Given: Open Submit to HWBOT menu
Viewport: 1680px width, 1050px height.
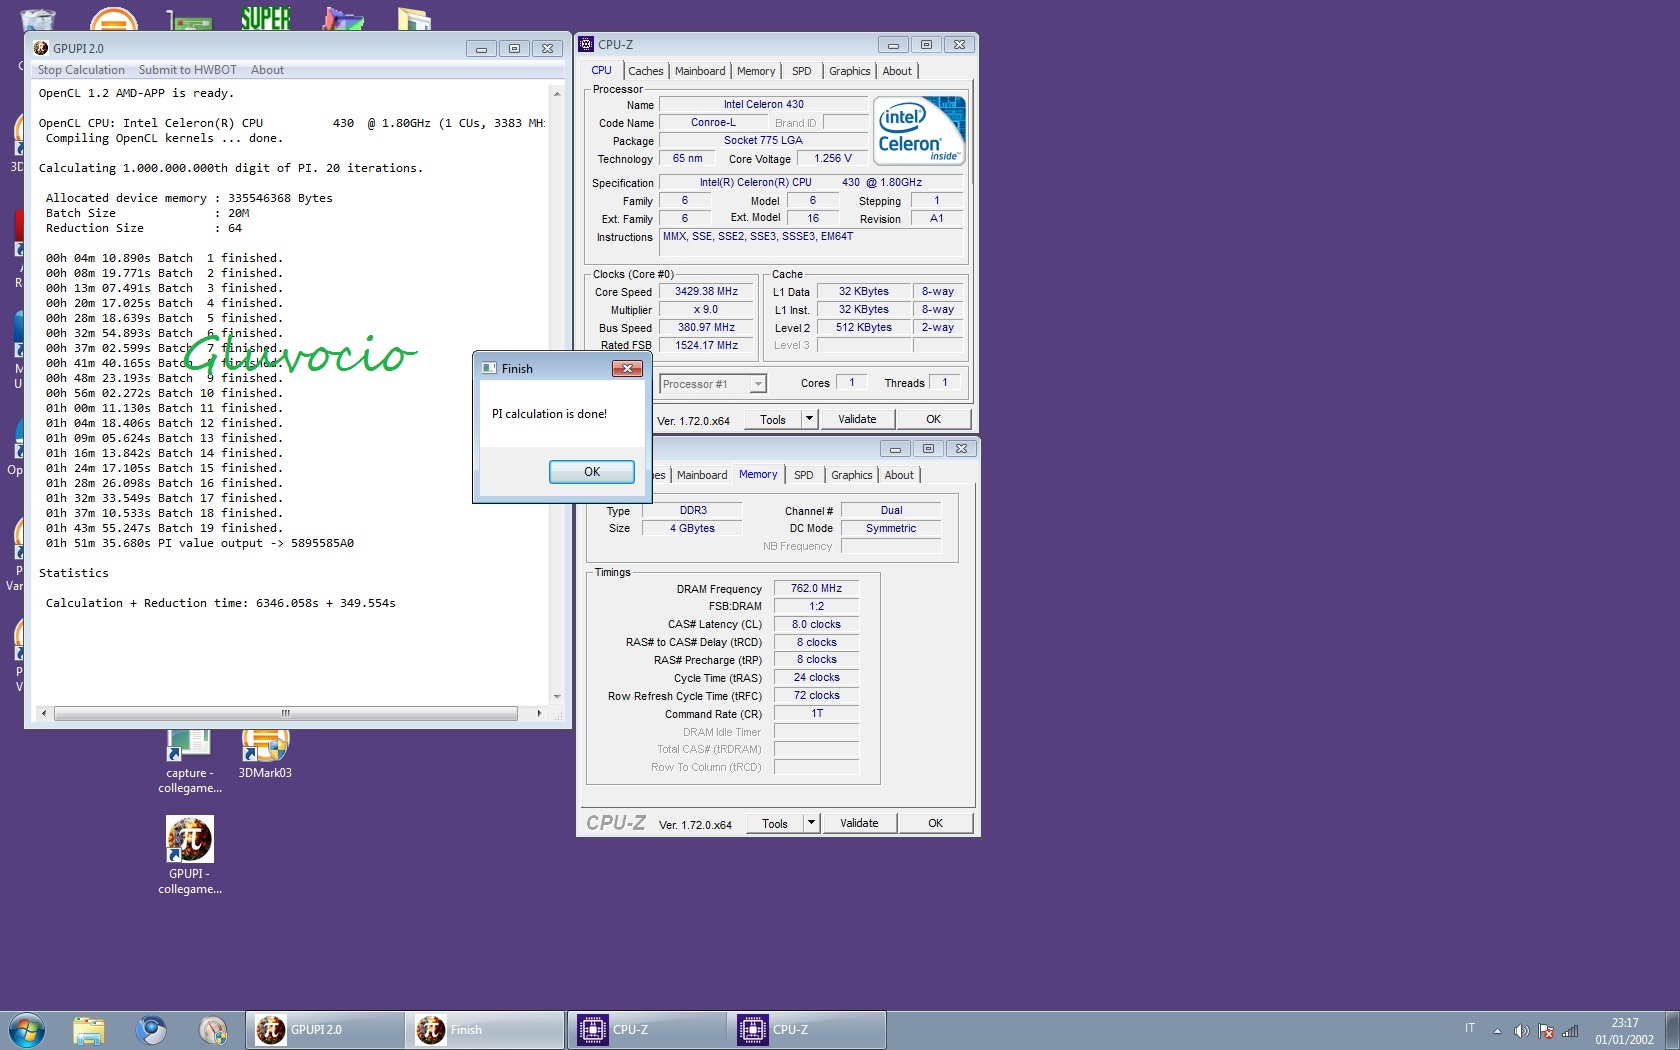Looking at the screenshot, I should pos(188,70).
